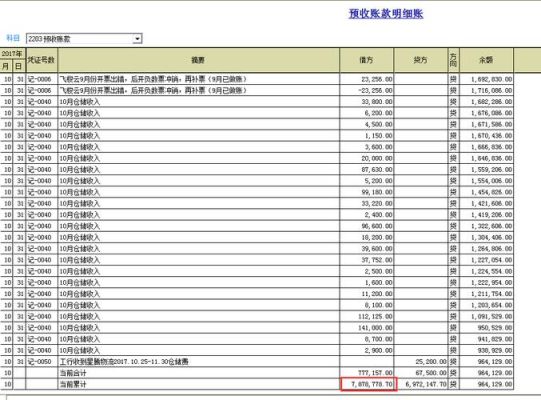Open the 2203 预收账款 subject dropdown arrow
The image size is (541, 400).
pos(137,39)
